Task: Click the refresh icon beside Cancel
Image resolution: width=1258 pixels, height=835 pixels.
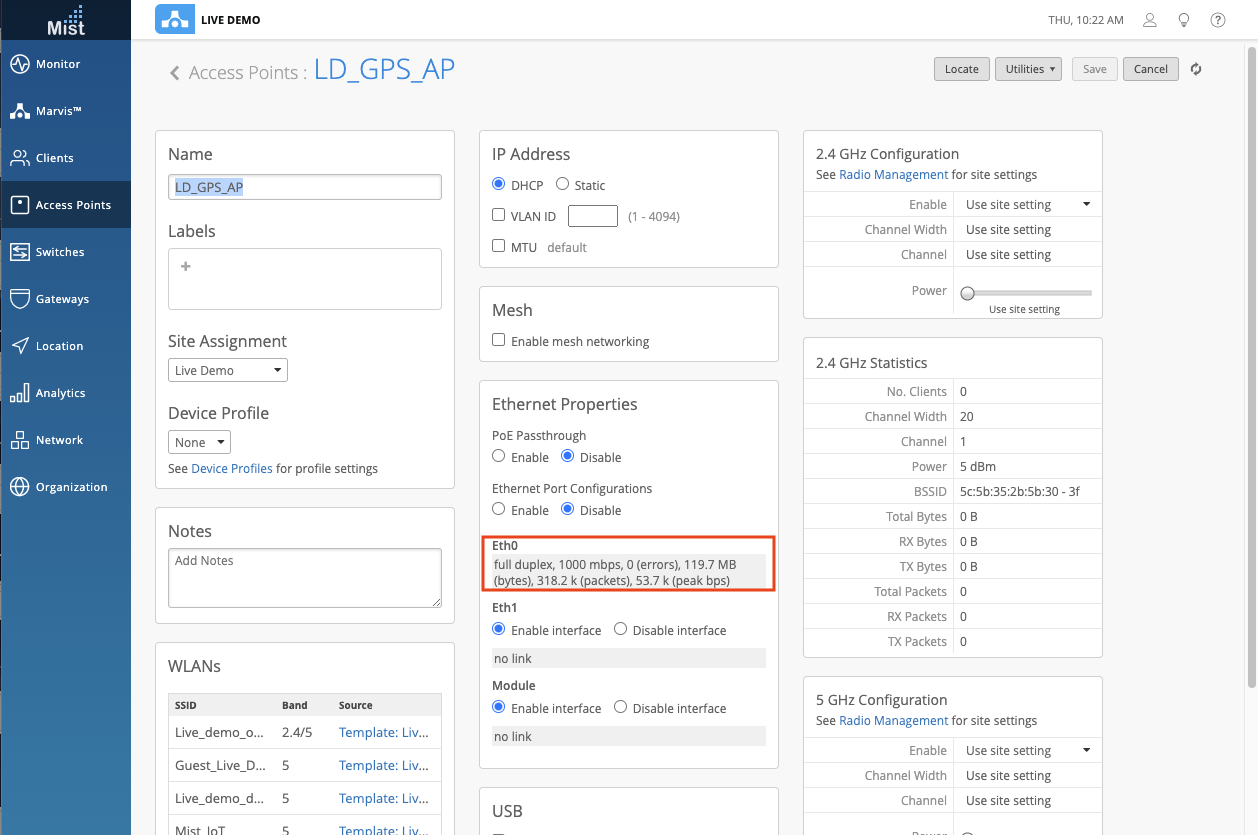Action: click(x=1195, y=69)
